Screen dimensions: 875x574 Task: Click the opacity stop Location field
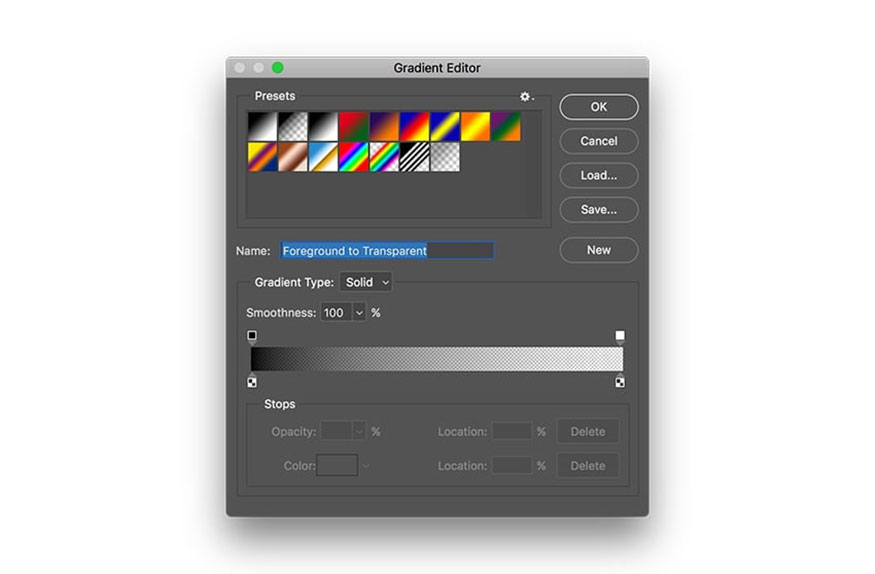coord(512,432)
